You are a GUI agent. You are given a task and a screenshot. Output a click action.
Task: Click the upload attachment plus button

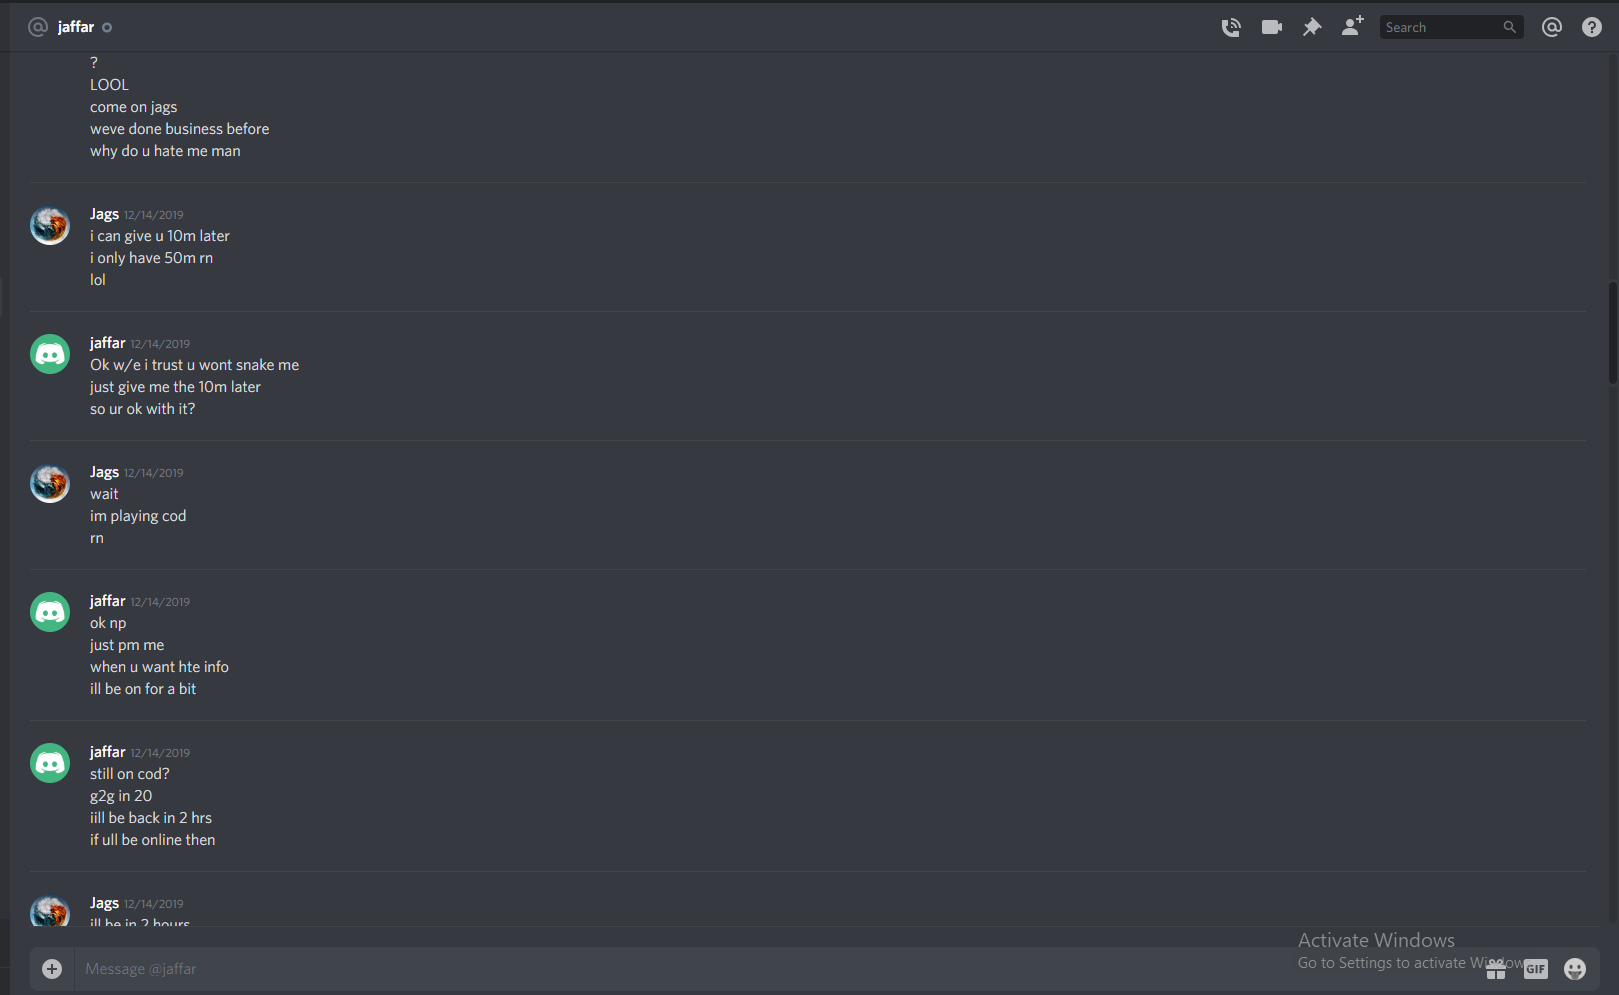[52, 968]
